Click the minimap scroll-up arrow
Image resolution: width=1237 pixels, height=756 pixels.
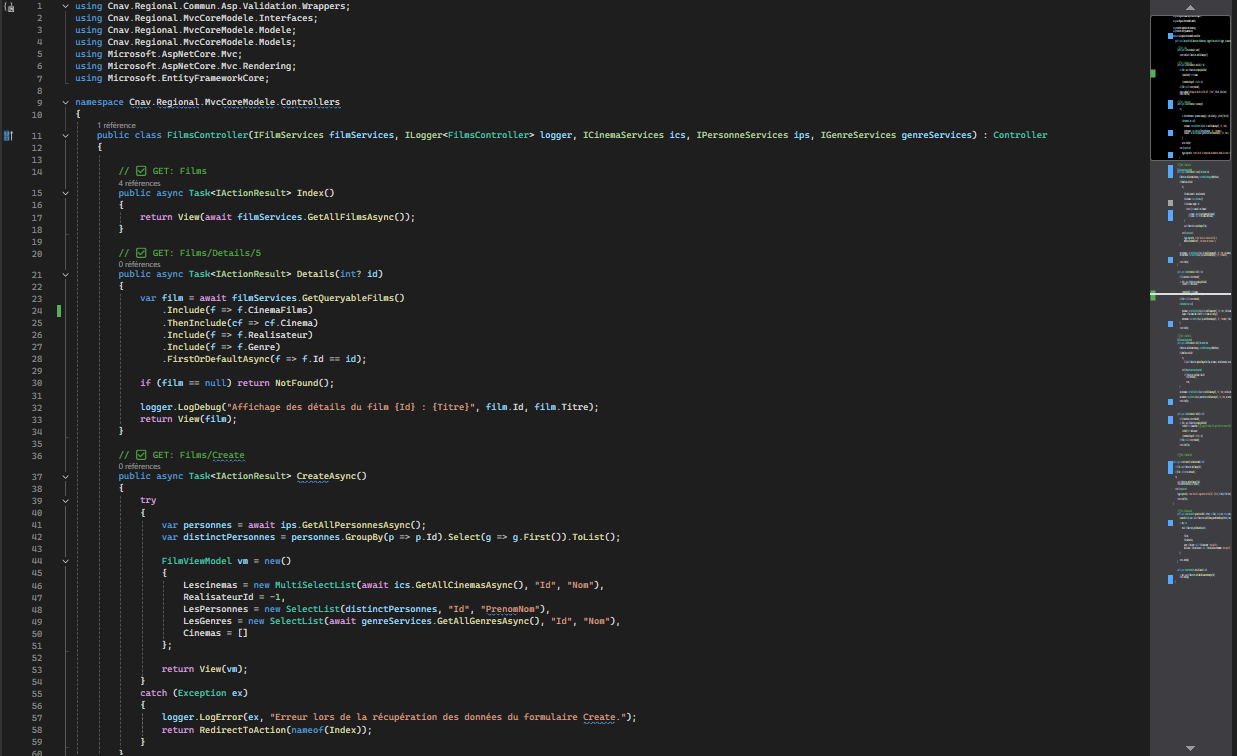click(1190, 8)
